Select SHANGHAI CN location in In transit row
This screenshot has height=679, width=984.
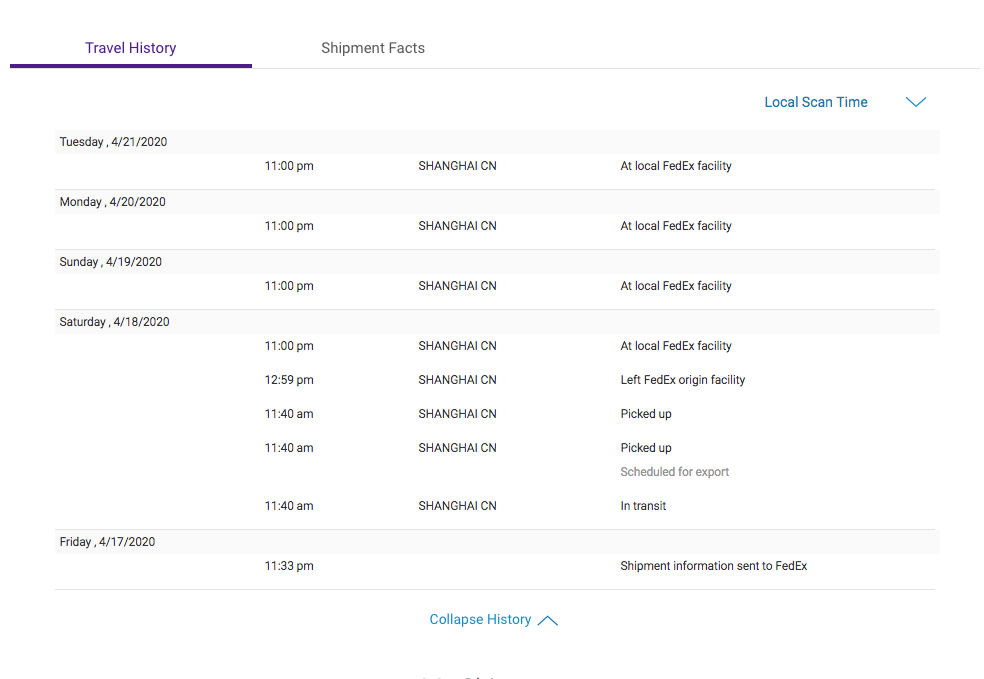(x=457, y=506)
